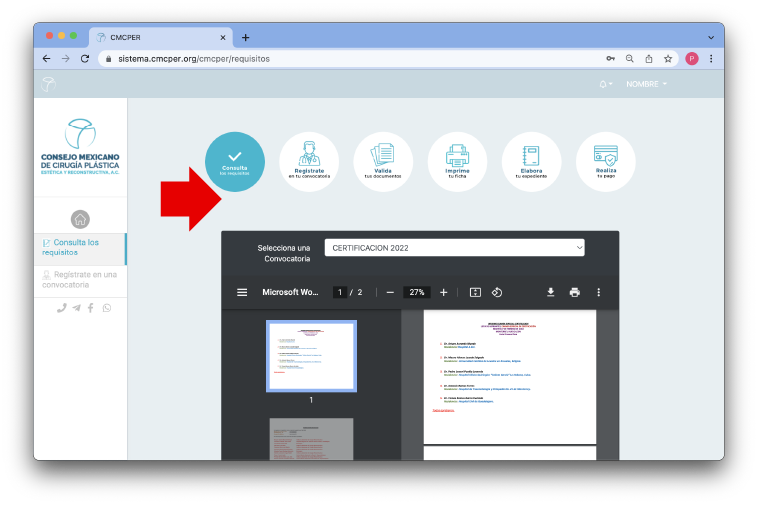Open the Regístrate en tu convocatoria step
This screenshot has width=759, height=505.
309,162
